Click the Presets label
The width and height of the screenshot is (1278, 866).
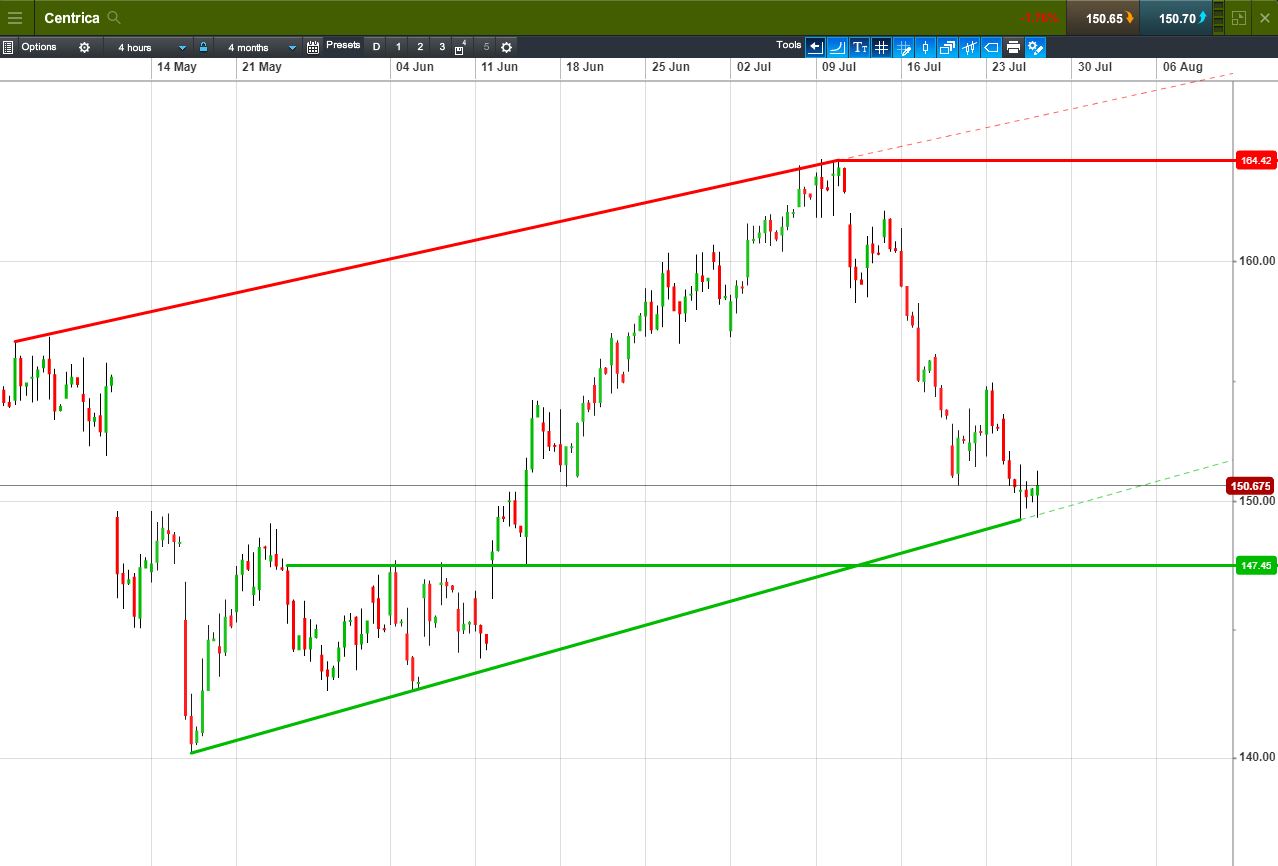click(x=343, y=45)
